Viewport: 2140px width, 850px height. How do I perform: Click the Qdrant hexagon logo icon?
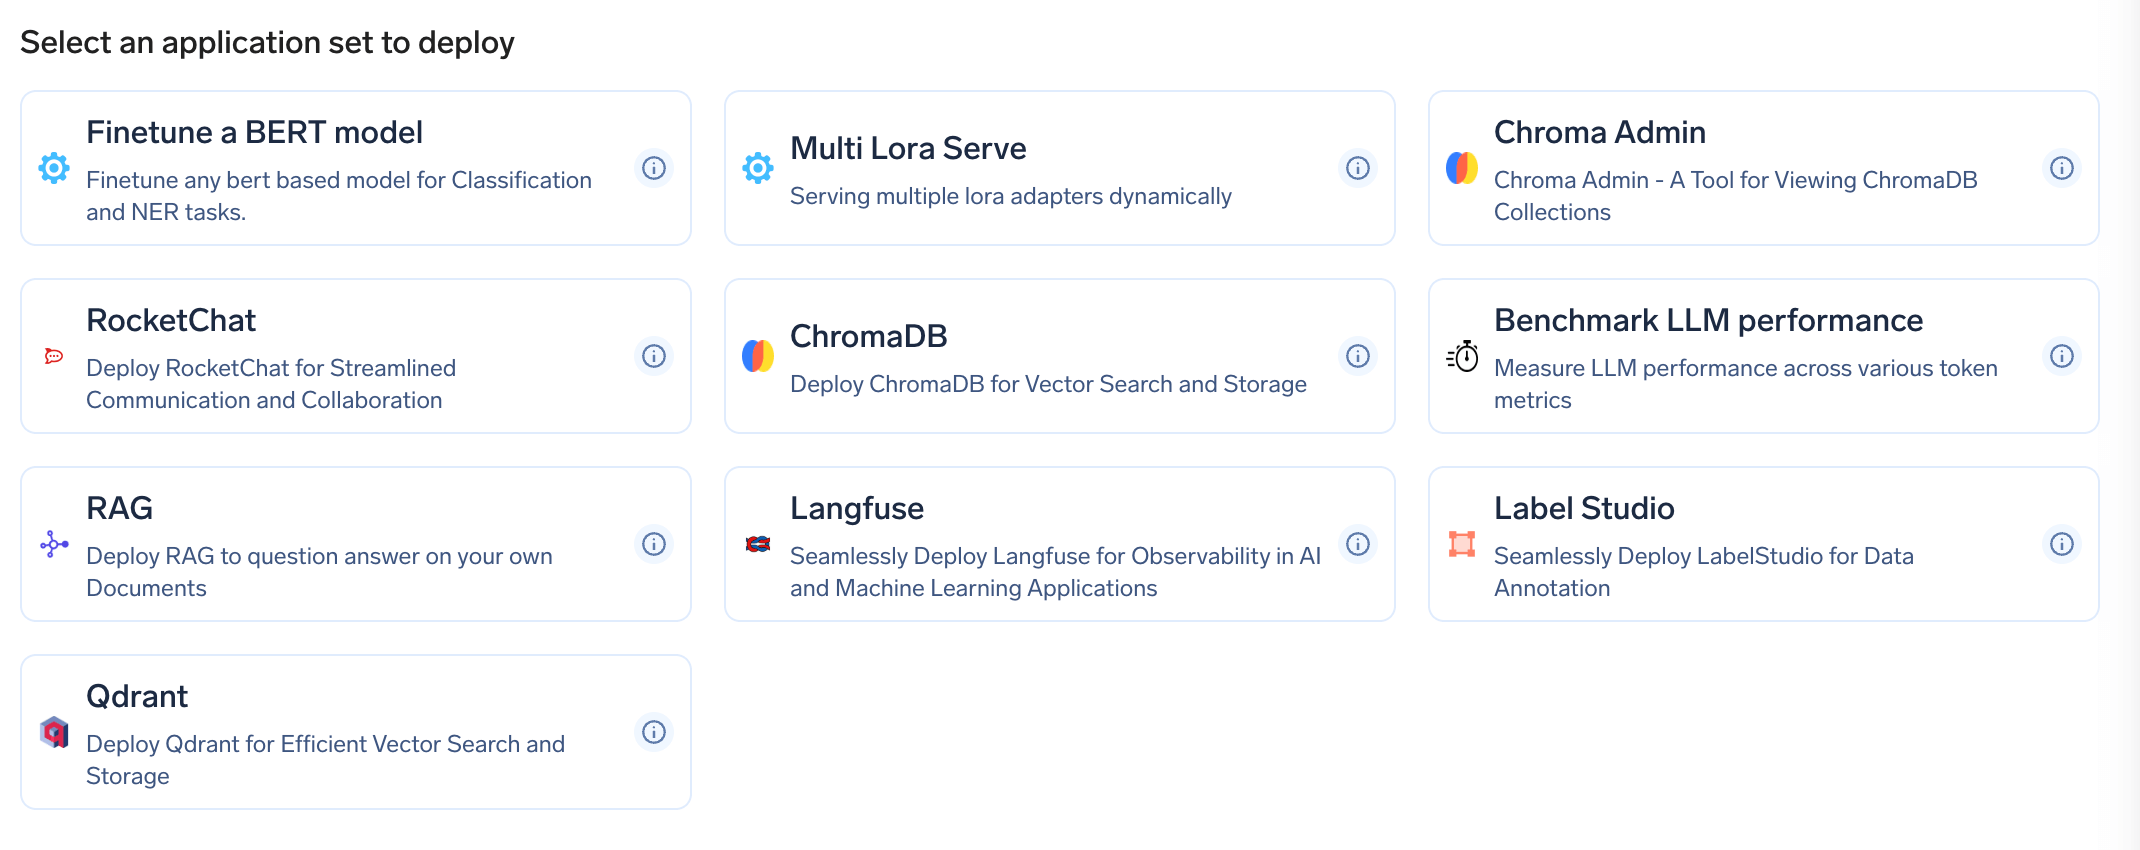click(54, 732)
